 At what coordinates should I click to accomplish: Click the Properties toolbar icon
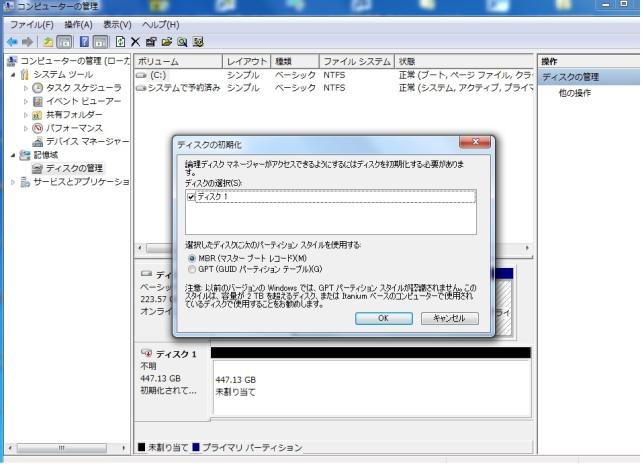[151, 42]
